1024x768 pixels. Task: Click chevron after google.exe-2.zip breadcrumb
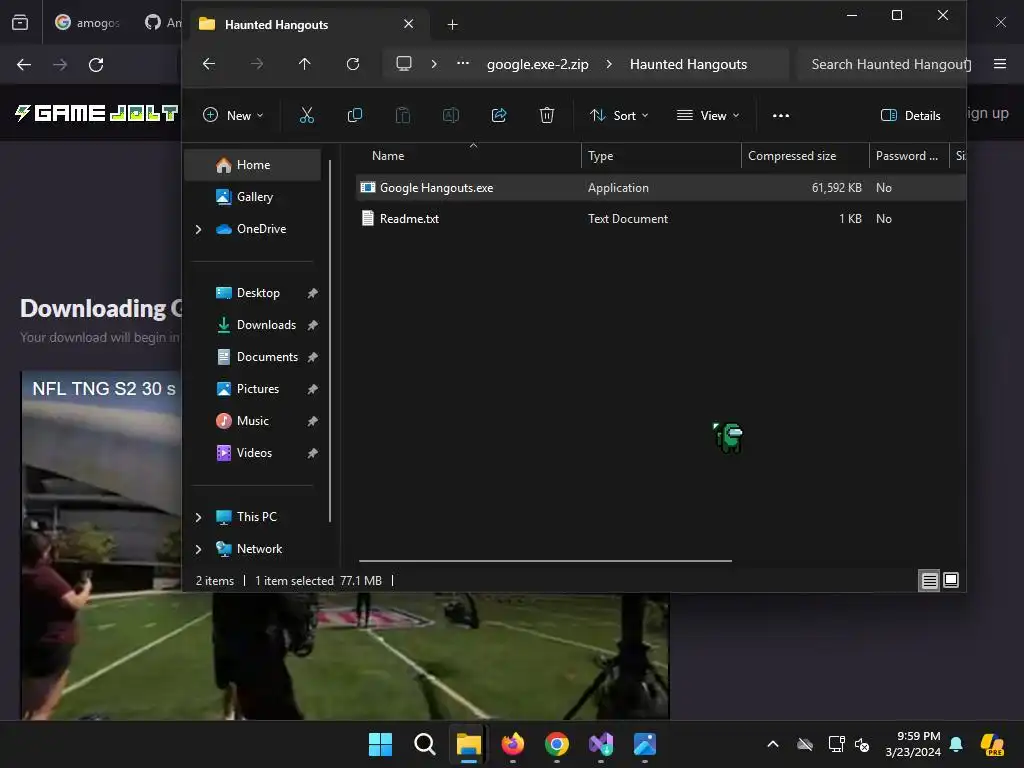coord(609,64)
